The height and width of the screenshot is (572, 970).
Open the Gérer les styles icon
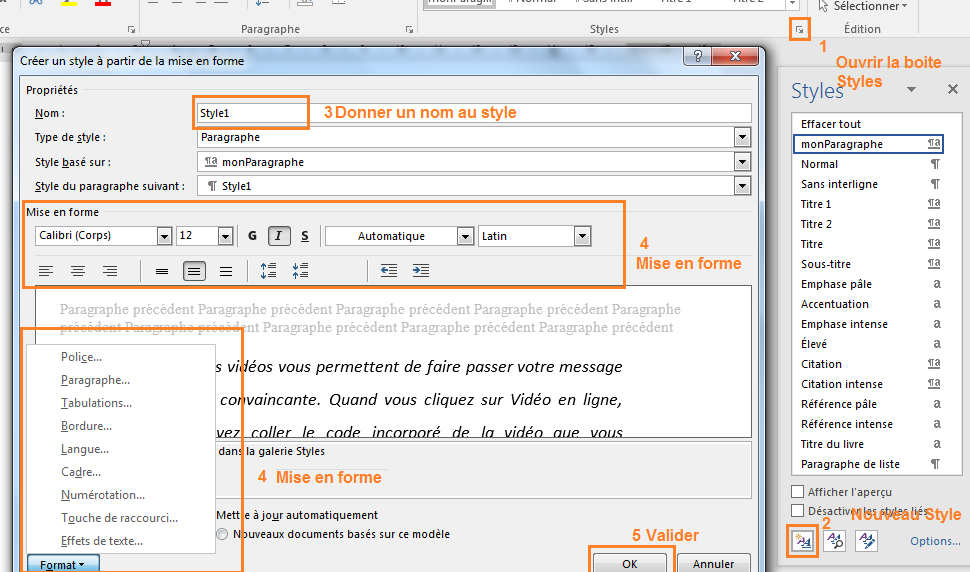(x=867, y=541)
